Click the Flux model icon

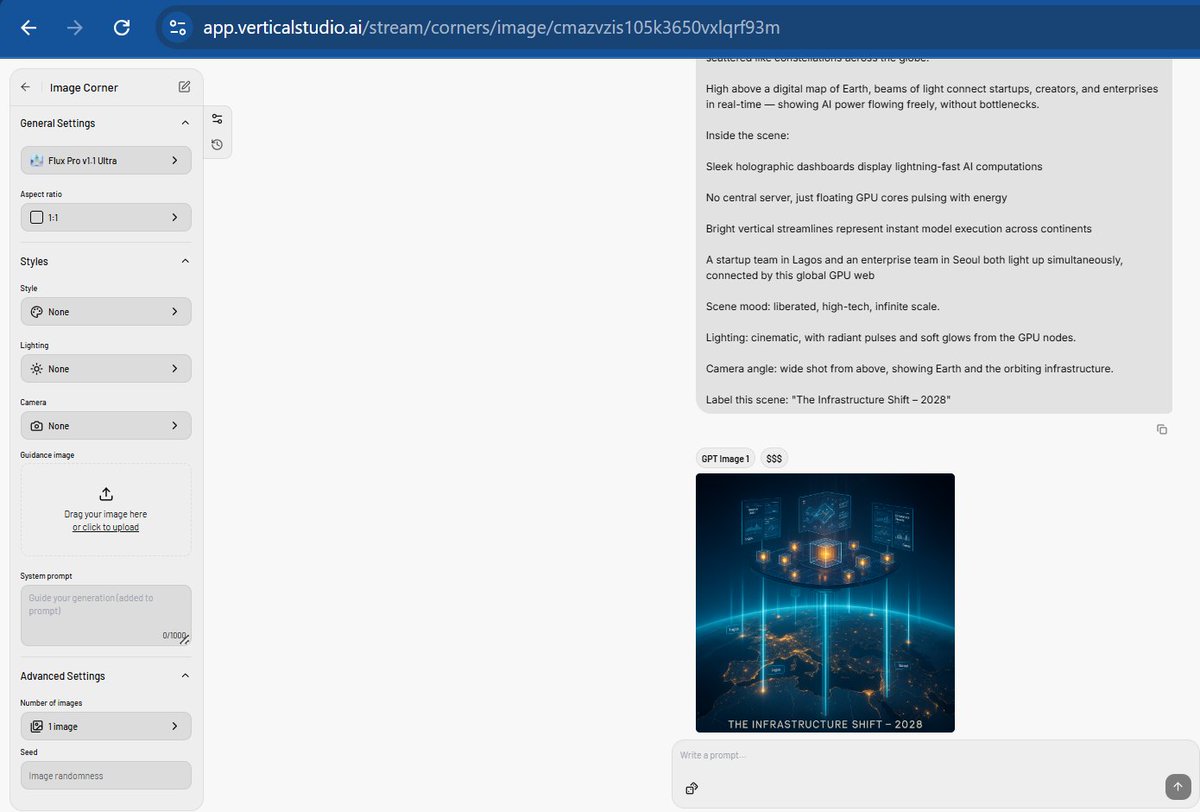point(37,160)
